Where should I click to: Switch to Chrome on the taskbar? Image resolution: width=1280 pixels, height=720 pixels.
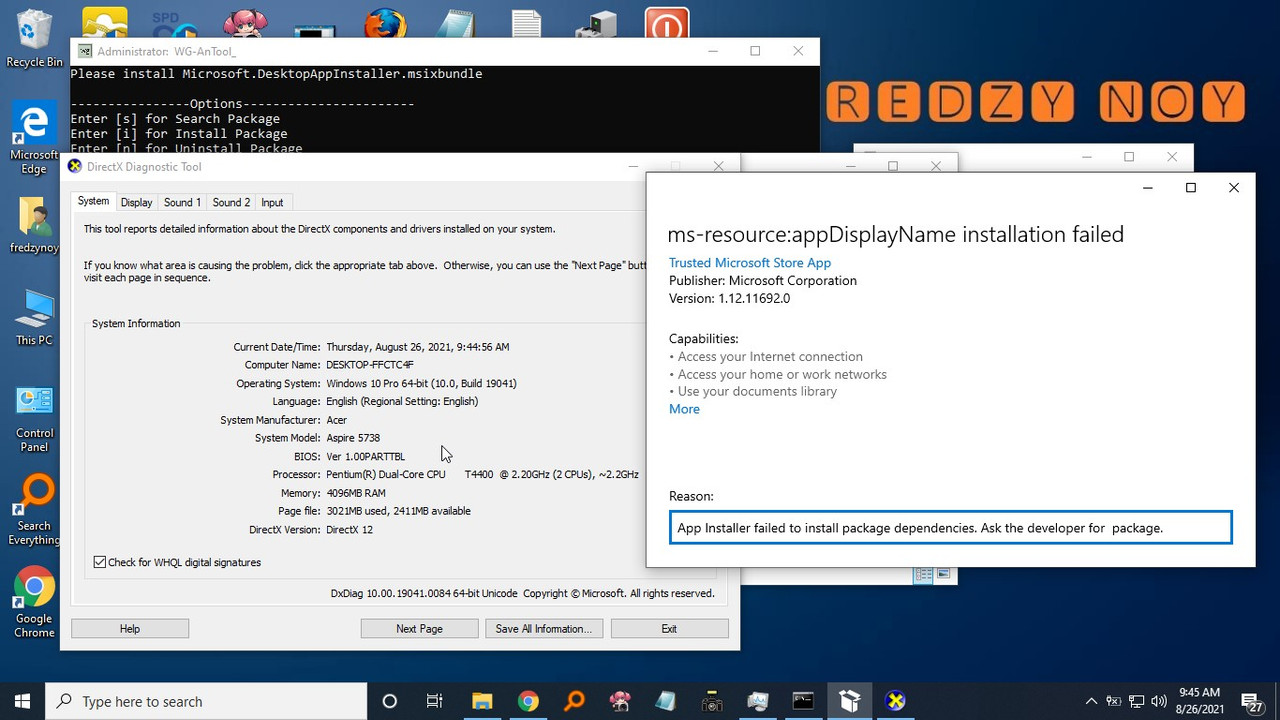point(528,701)
